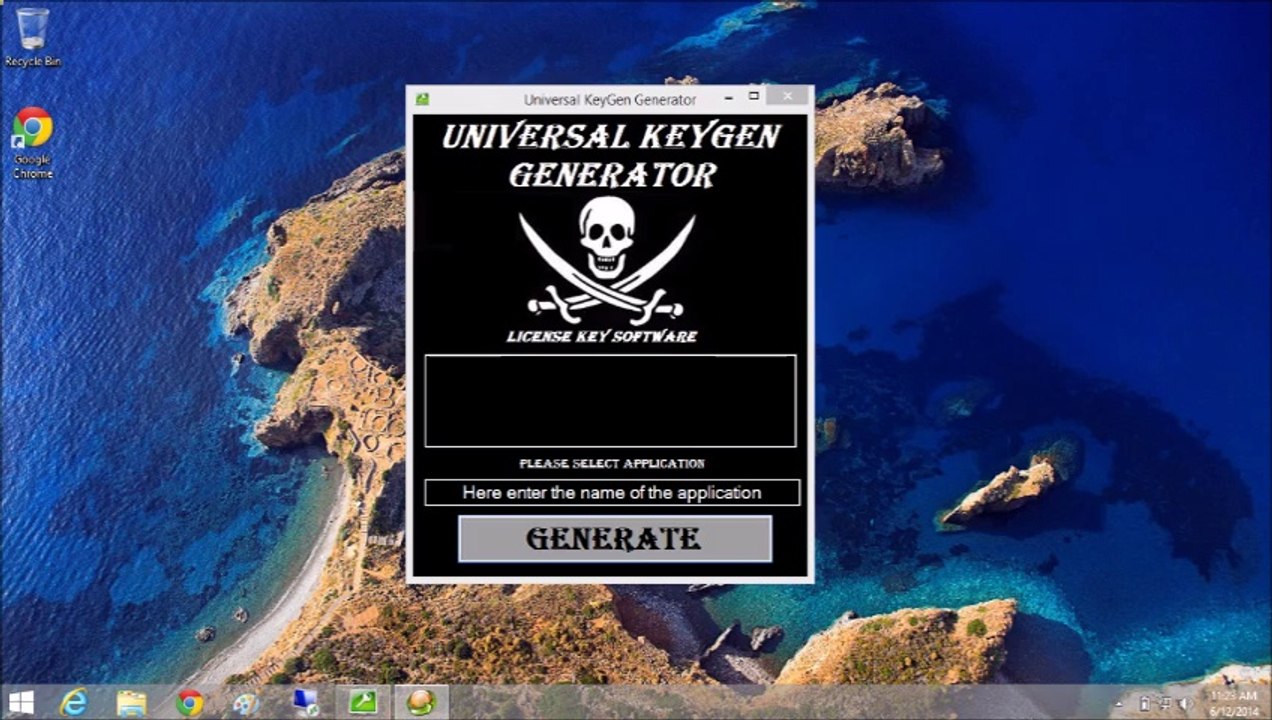Select the active orange-green orb taskbar icon
Screen dimensions: 1272x720
click(421, 703)
